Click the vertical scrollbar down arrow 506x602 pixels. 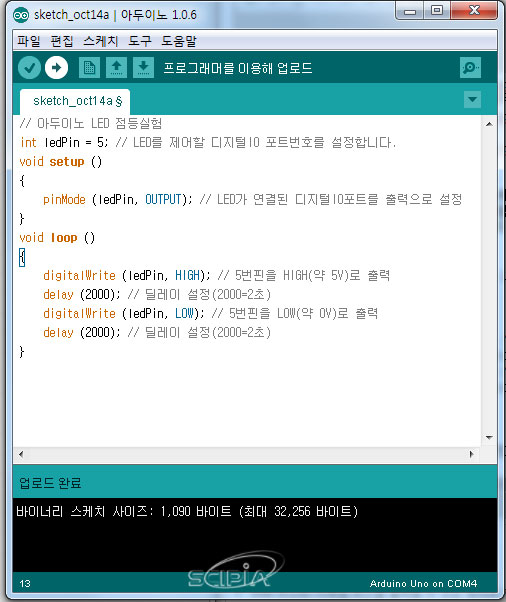(x=489, y=437)
